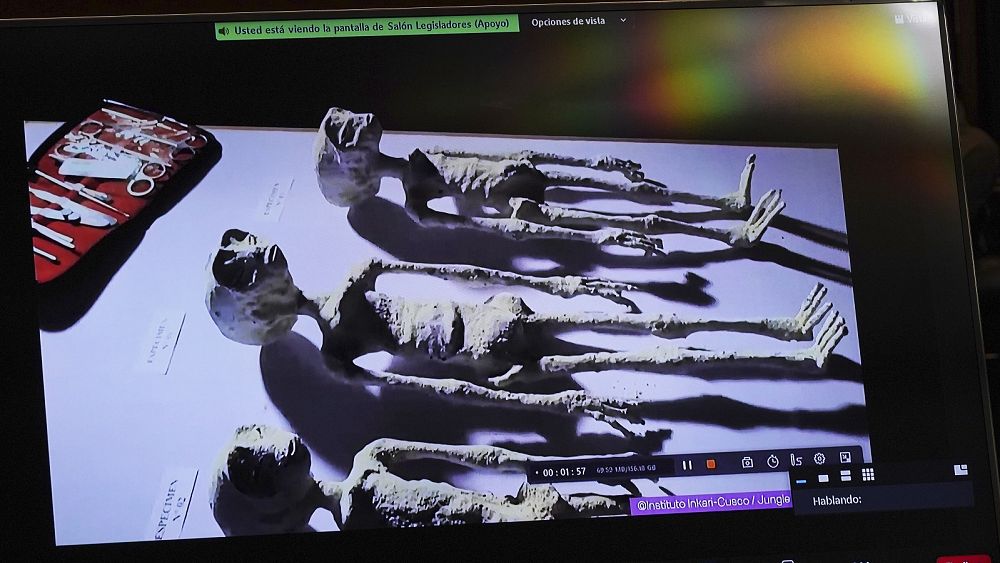Switch to single thumbnail video layout
The height and width of the screenshot is (563, 1000).
[823, 477]
